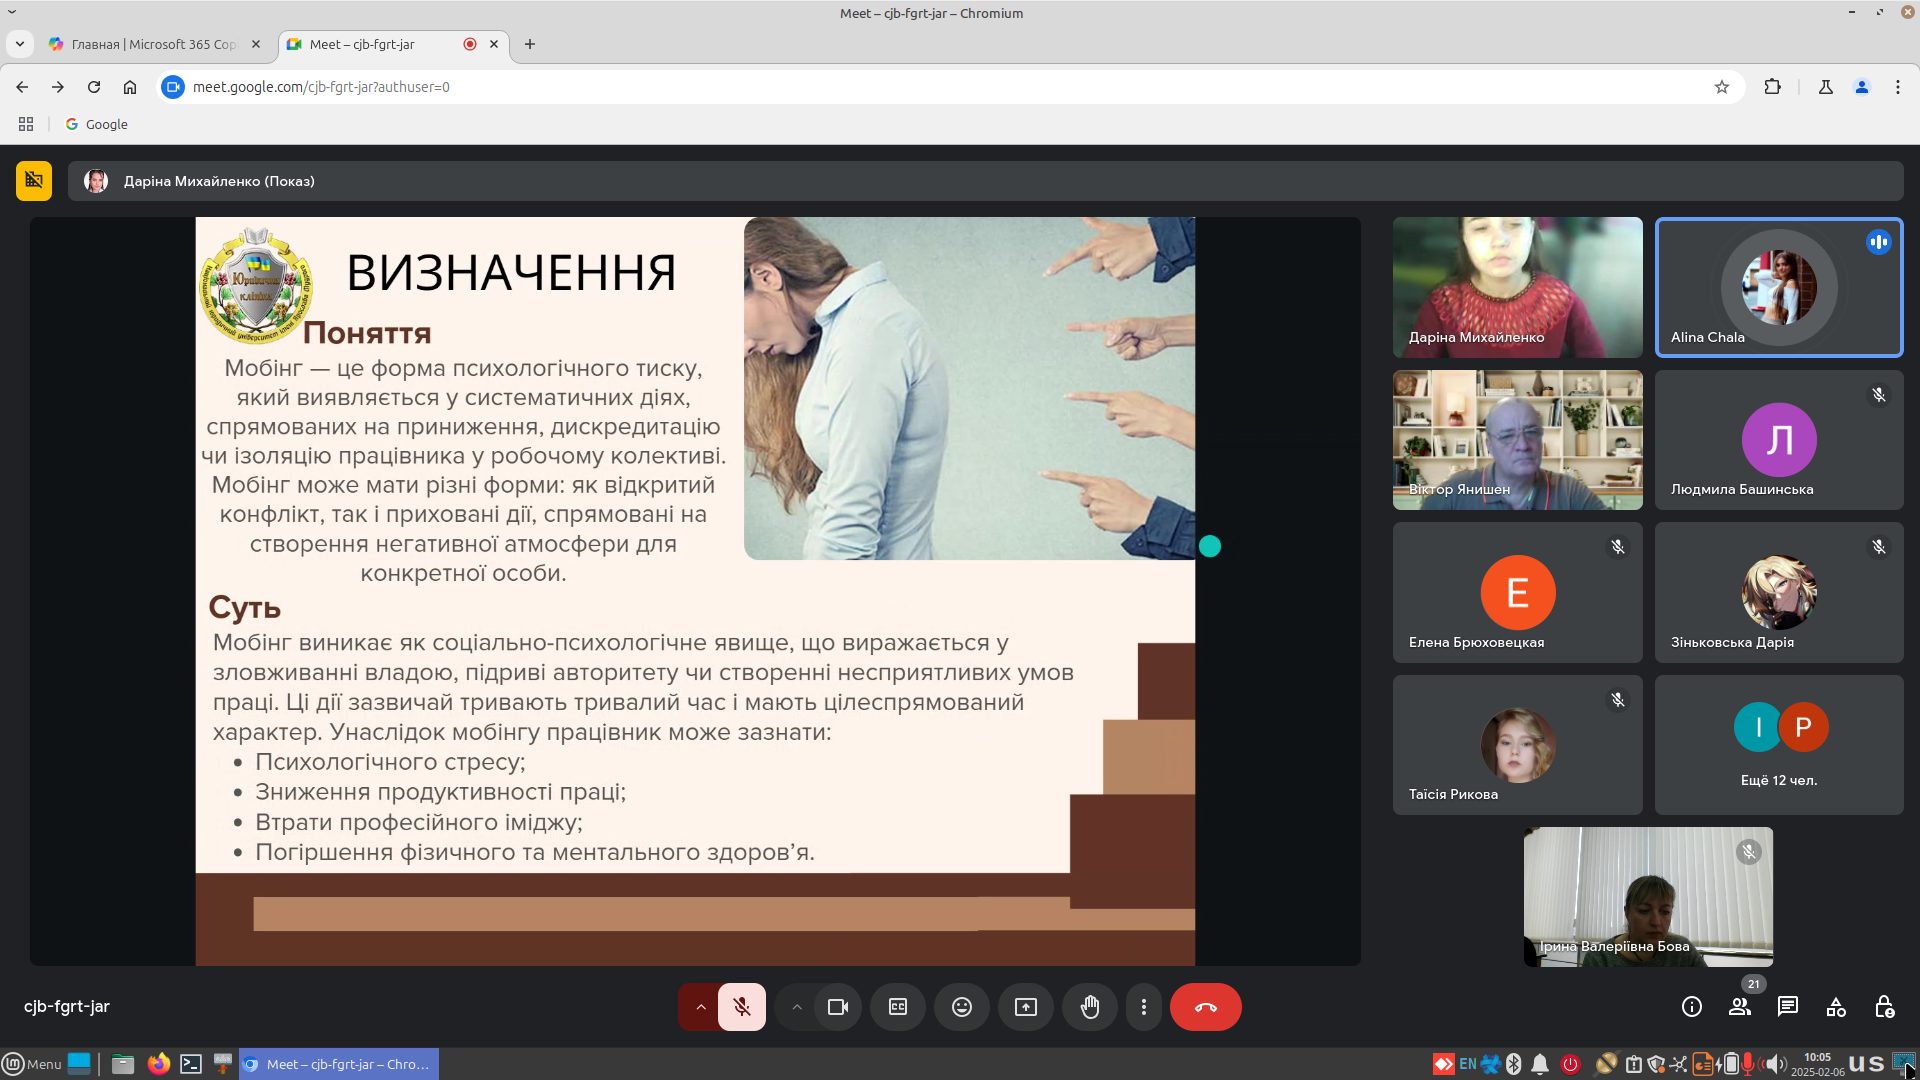Switch to Microsoft 365 Copilot tab

tap(153, 44)
